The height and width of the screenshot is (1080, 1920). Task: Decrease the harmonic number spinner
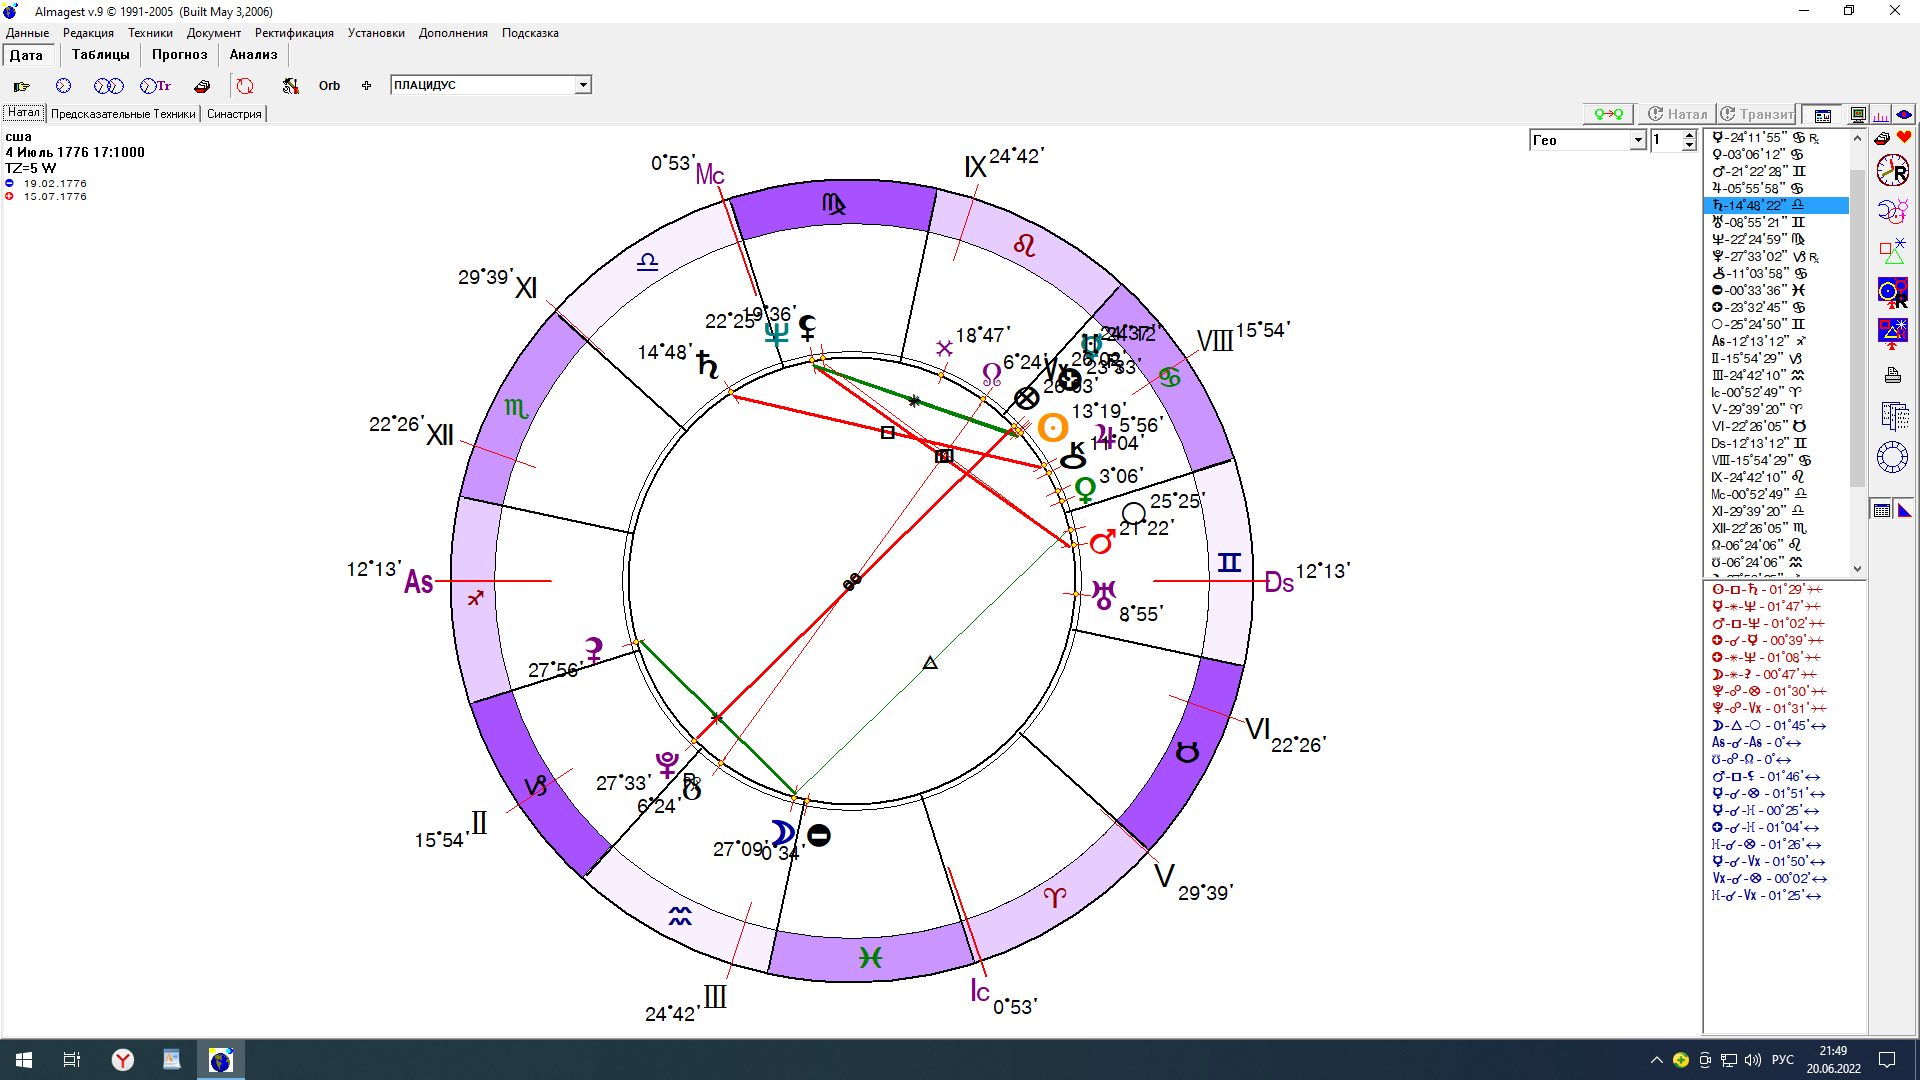(1689, 146)
